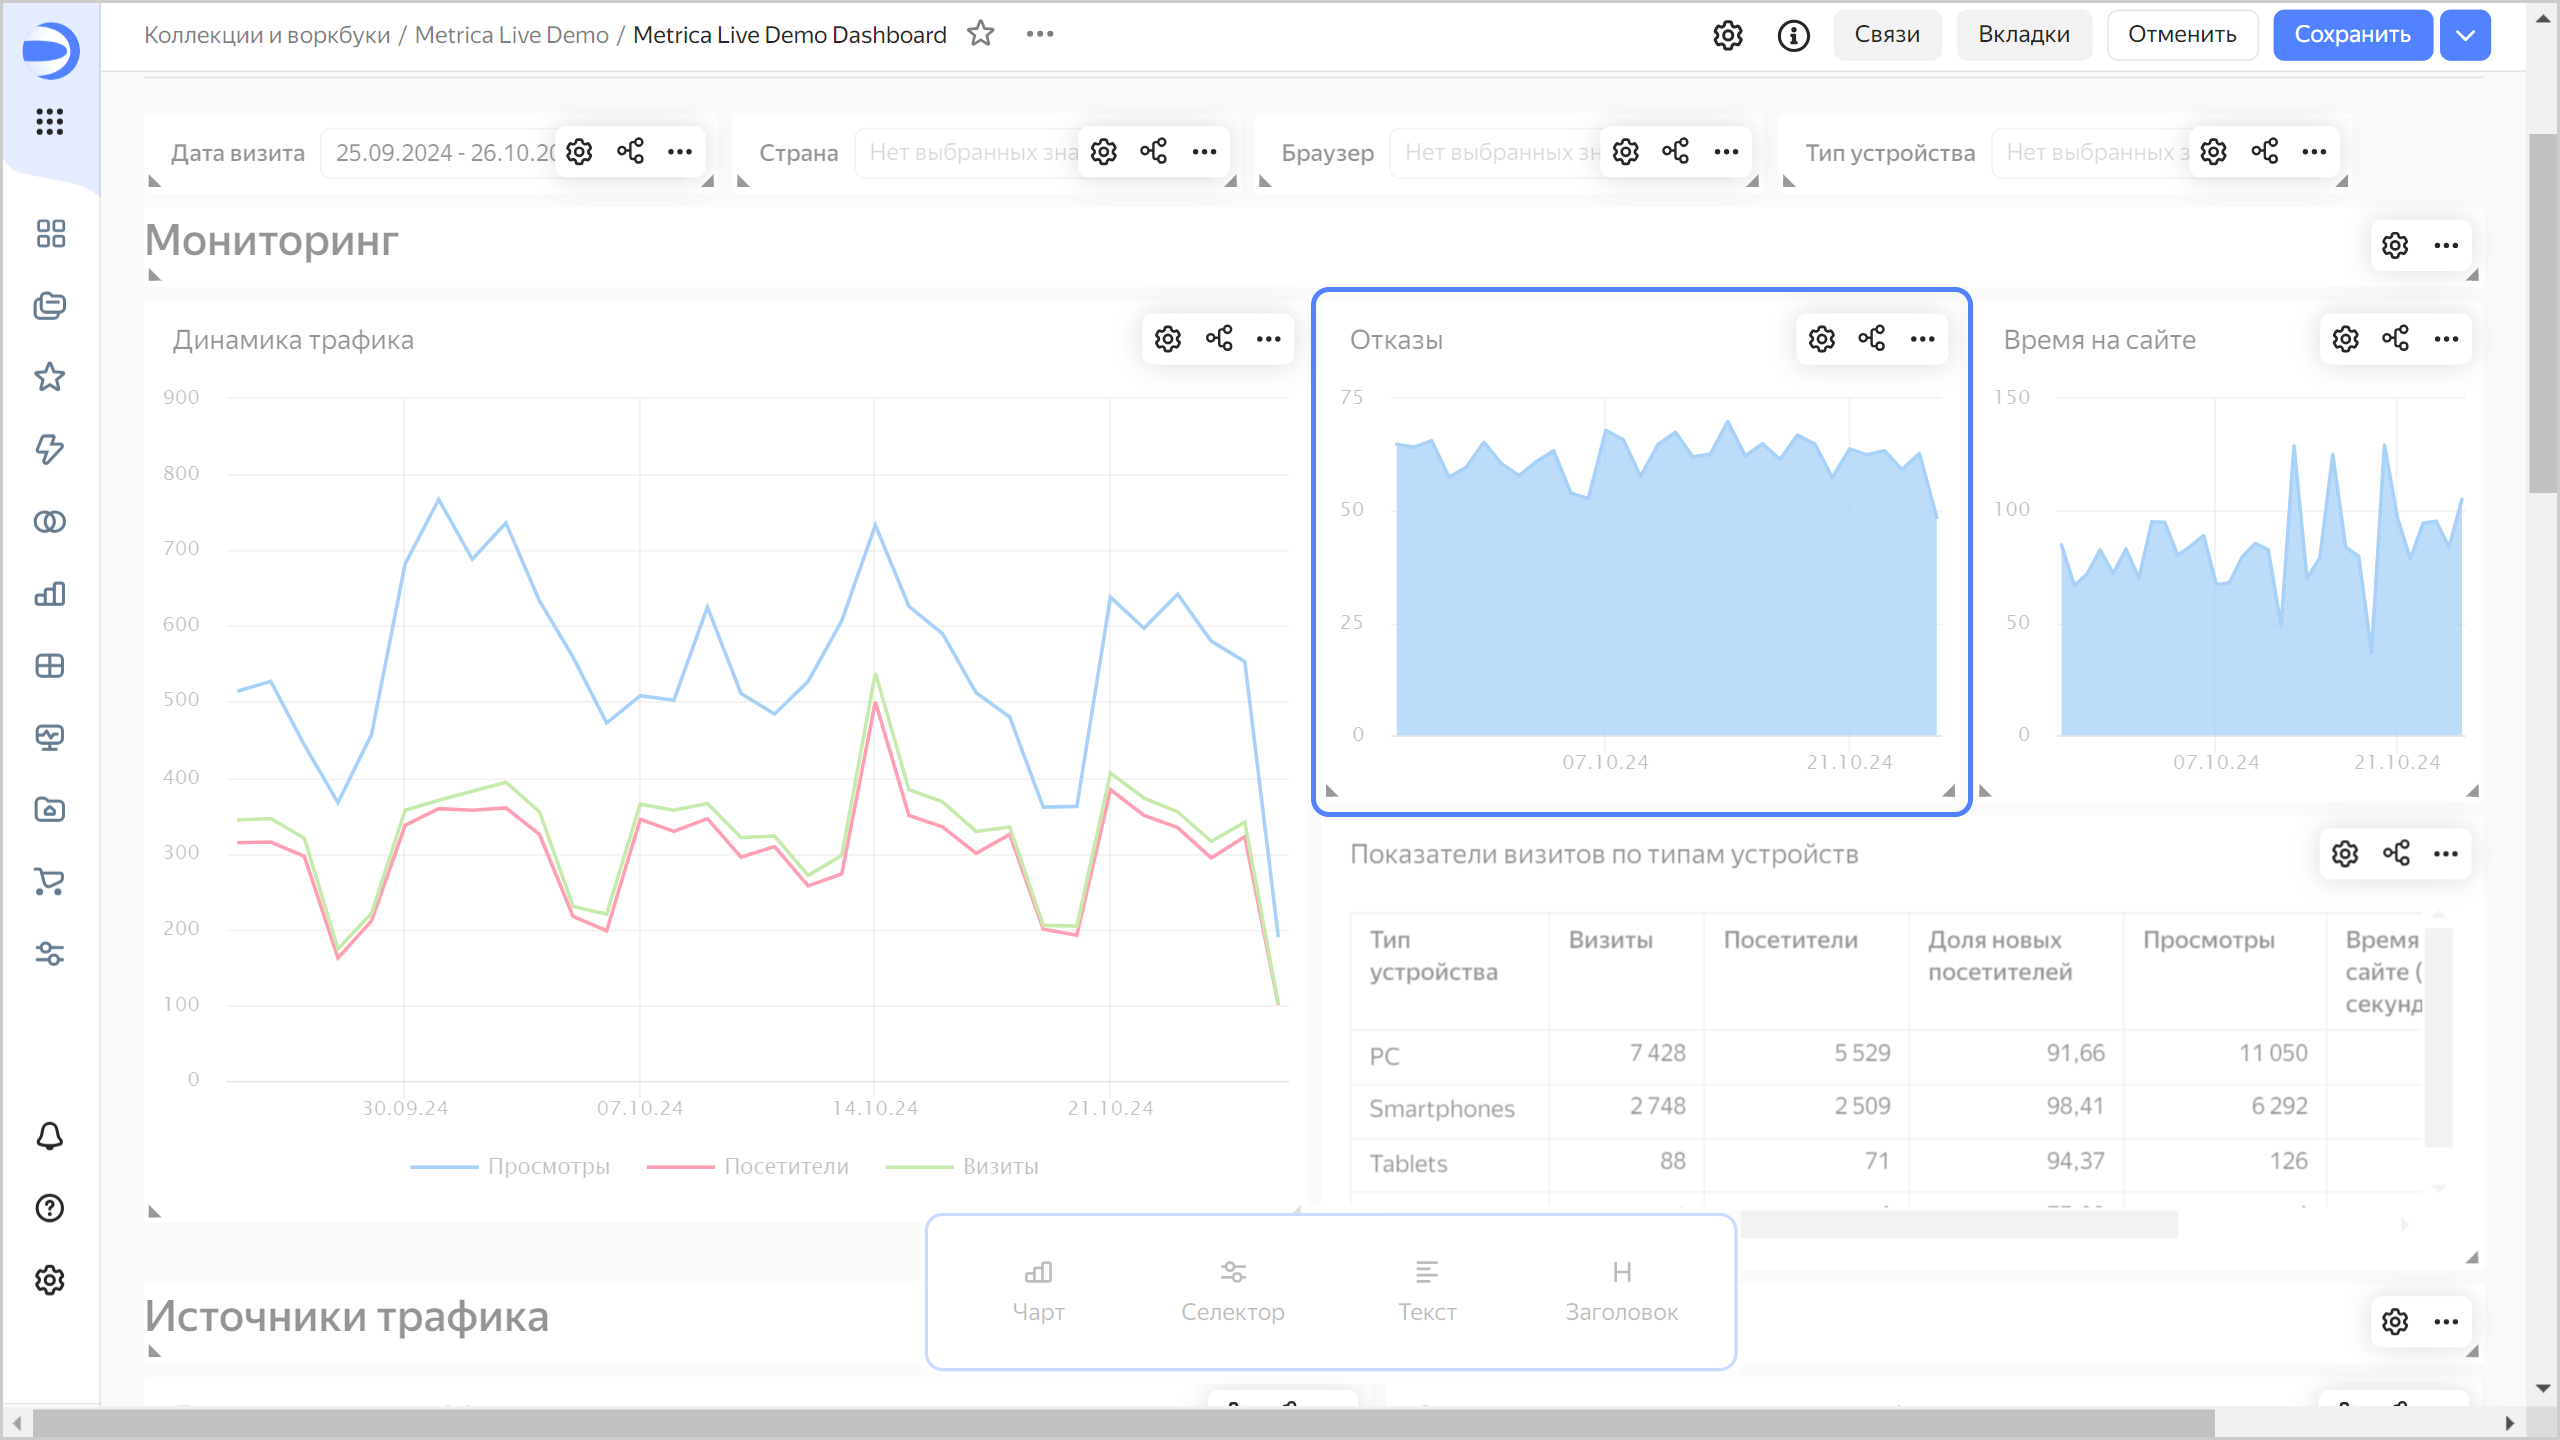Screen dimensions: 2560x1440
Task: Click the Отменить button
Action: [2181, 35]
